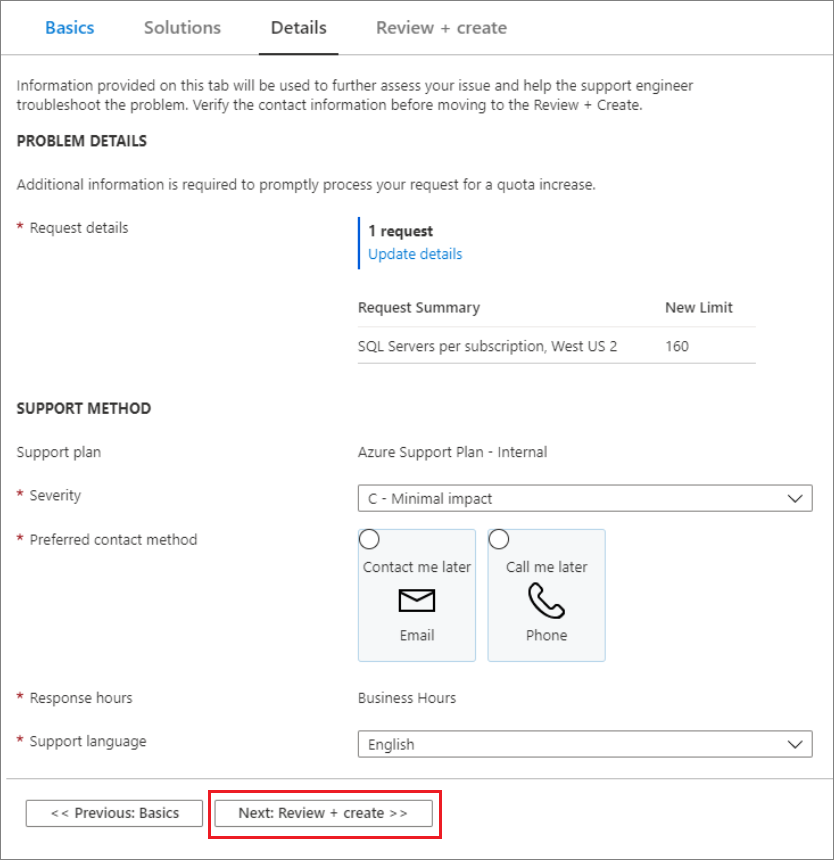Click the New Limit column header
Image resolution: width=834 pixels, height=860 pixels.
[x=698, y=307]
